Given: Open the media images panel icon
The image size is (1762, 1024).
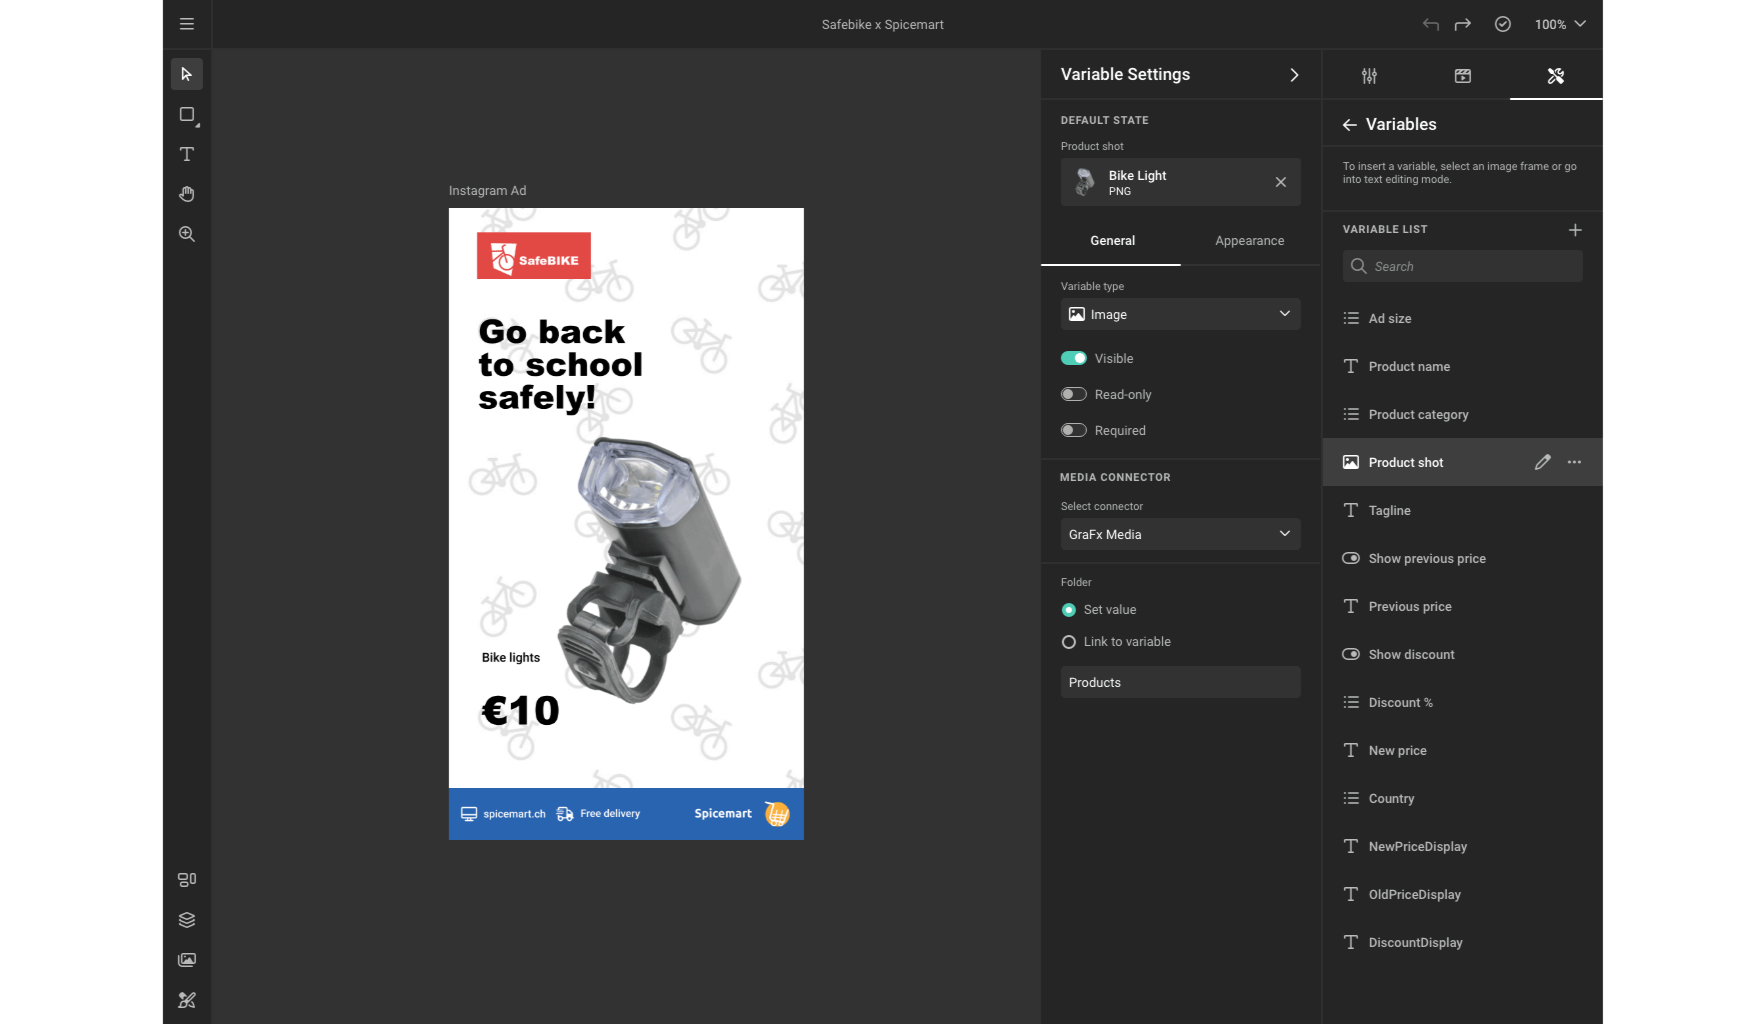Looking at the screenshot, I should tap(187, 960).
